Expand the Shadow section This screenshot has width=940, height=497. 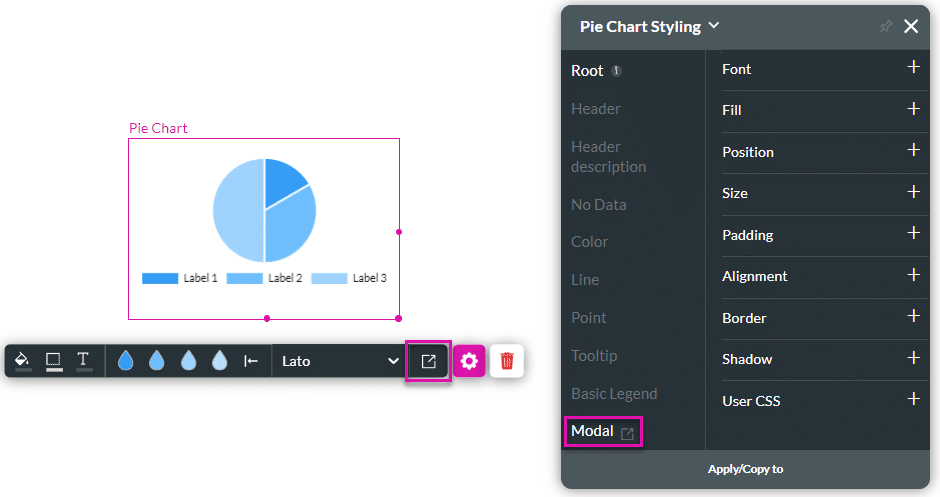(913, 358)
